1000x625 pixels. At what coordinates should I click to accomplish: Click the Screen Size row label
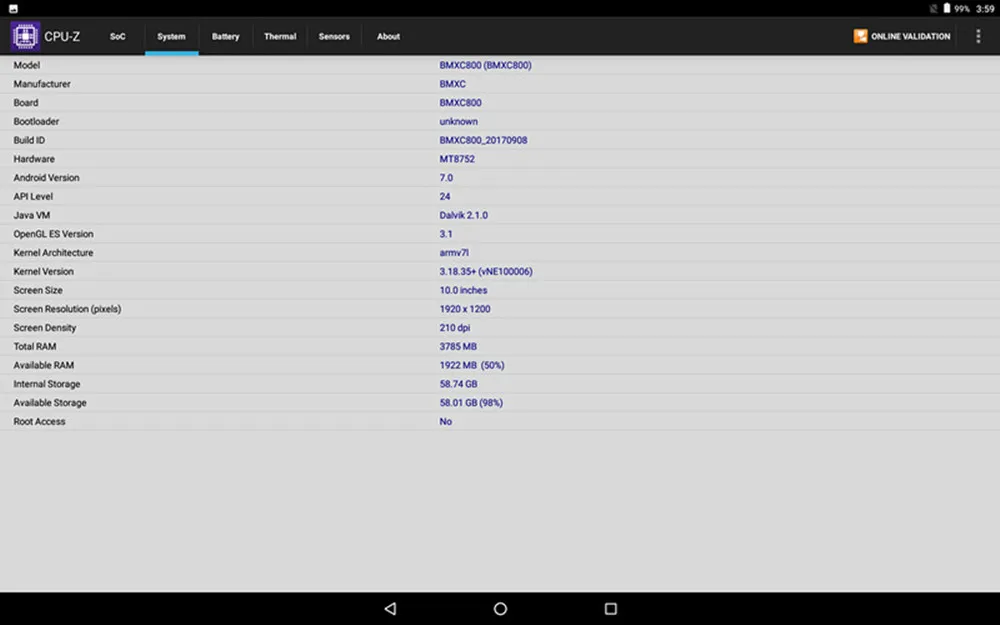[38, 290]
